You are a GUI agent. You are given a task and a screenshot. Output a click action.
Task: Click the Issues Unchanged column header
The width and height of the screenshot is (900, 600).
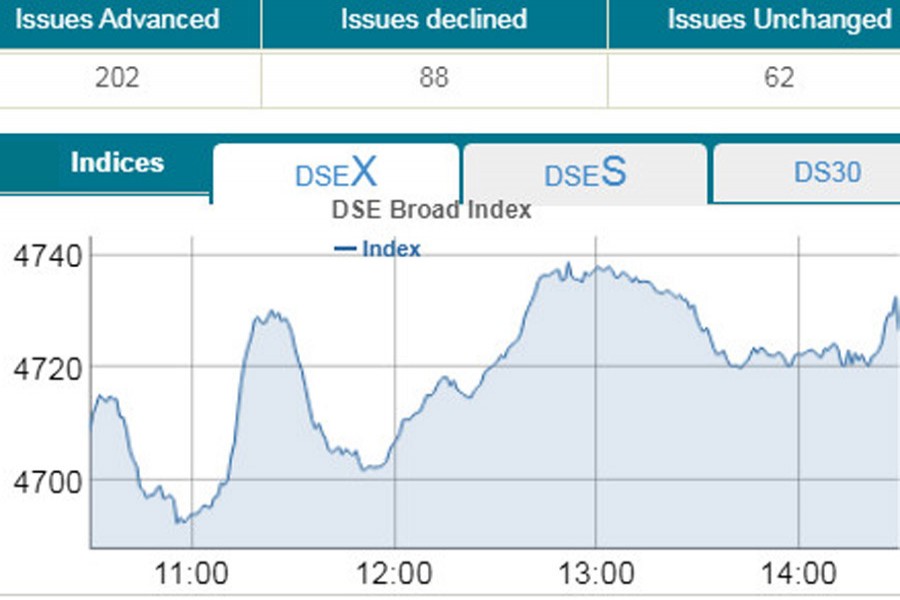[779, 19]
